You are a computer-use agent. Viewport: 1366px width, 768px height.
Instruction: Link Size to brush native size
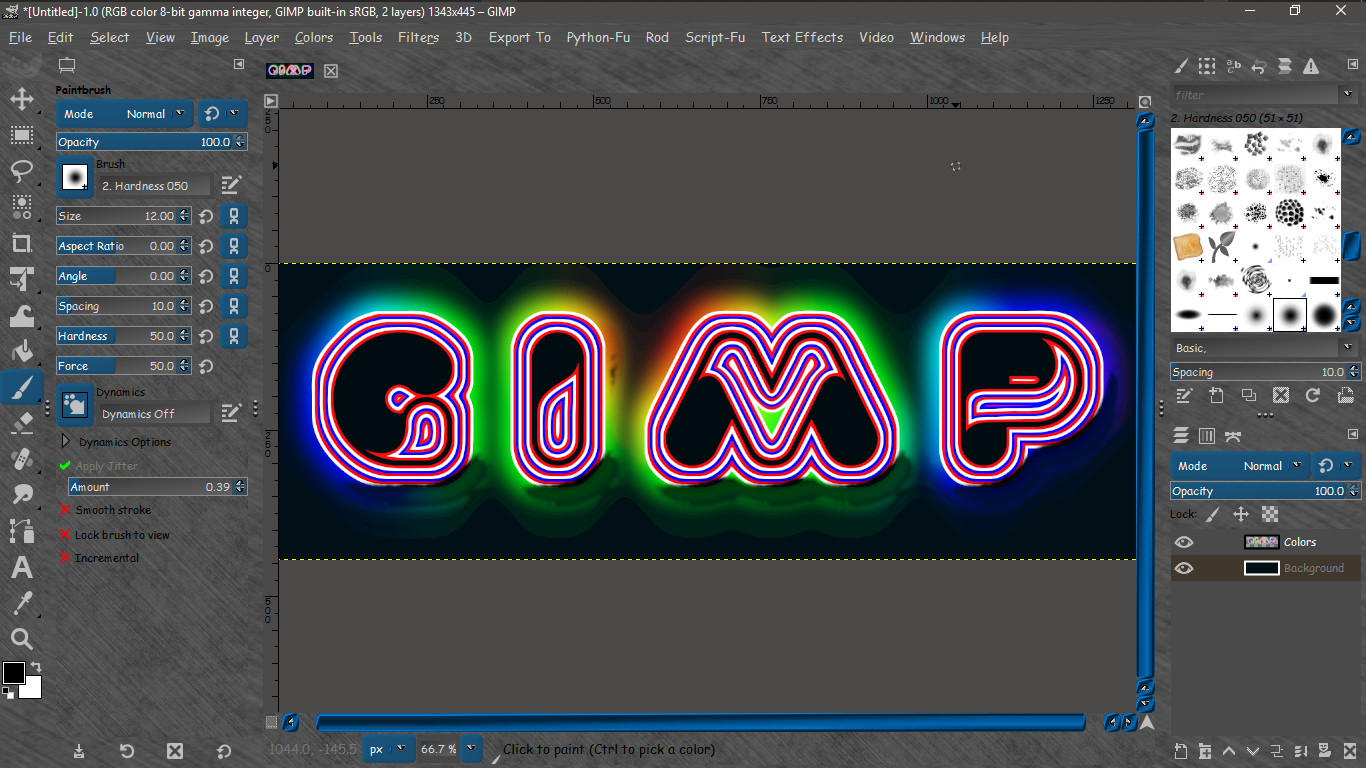click(x=234, y=216)
